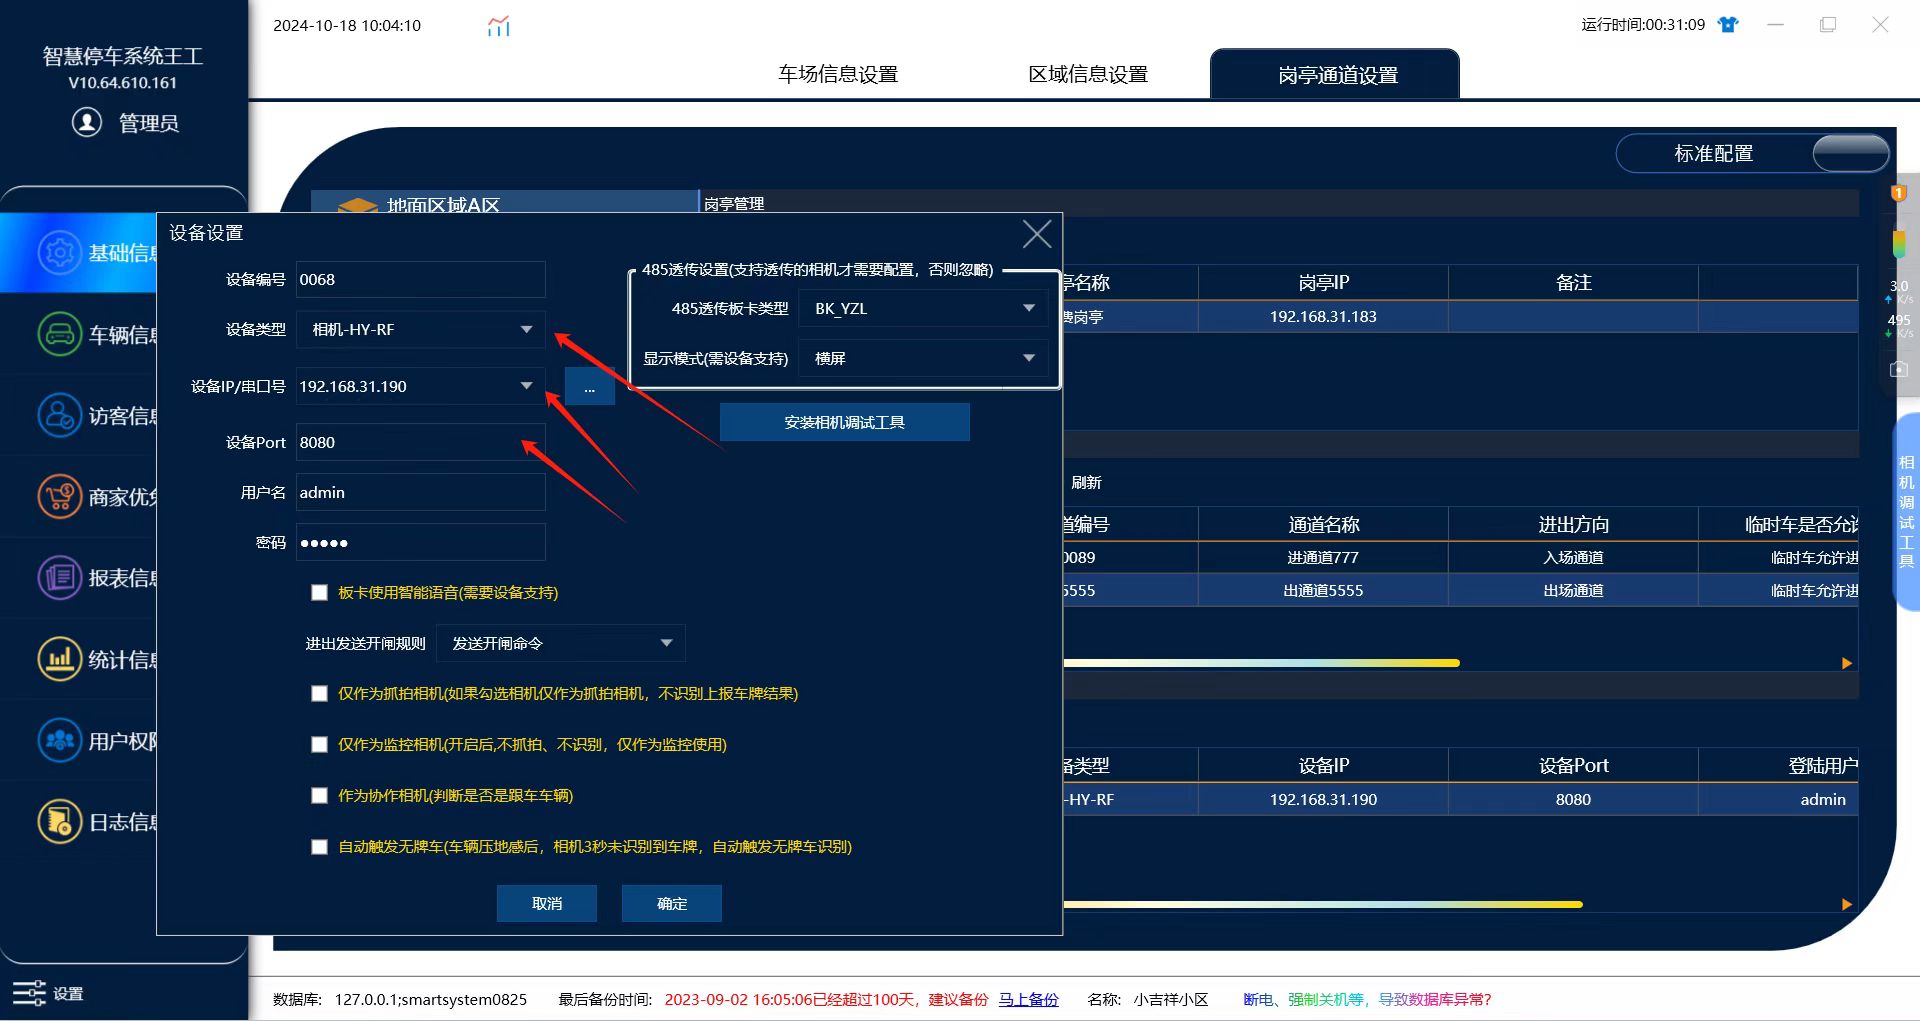1920x1021 pixels.
Task: Check 仅作为抓拍相机 option
Action: pos(319,694)
